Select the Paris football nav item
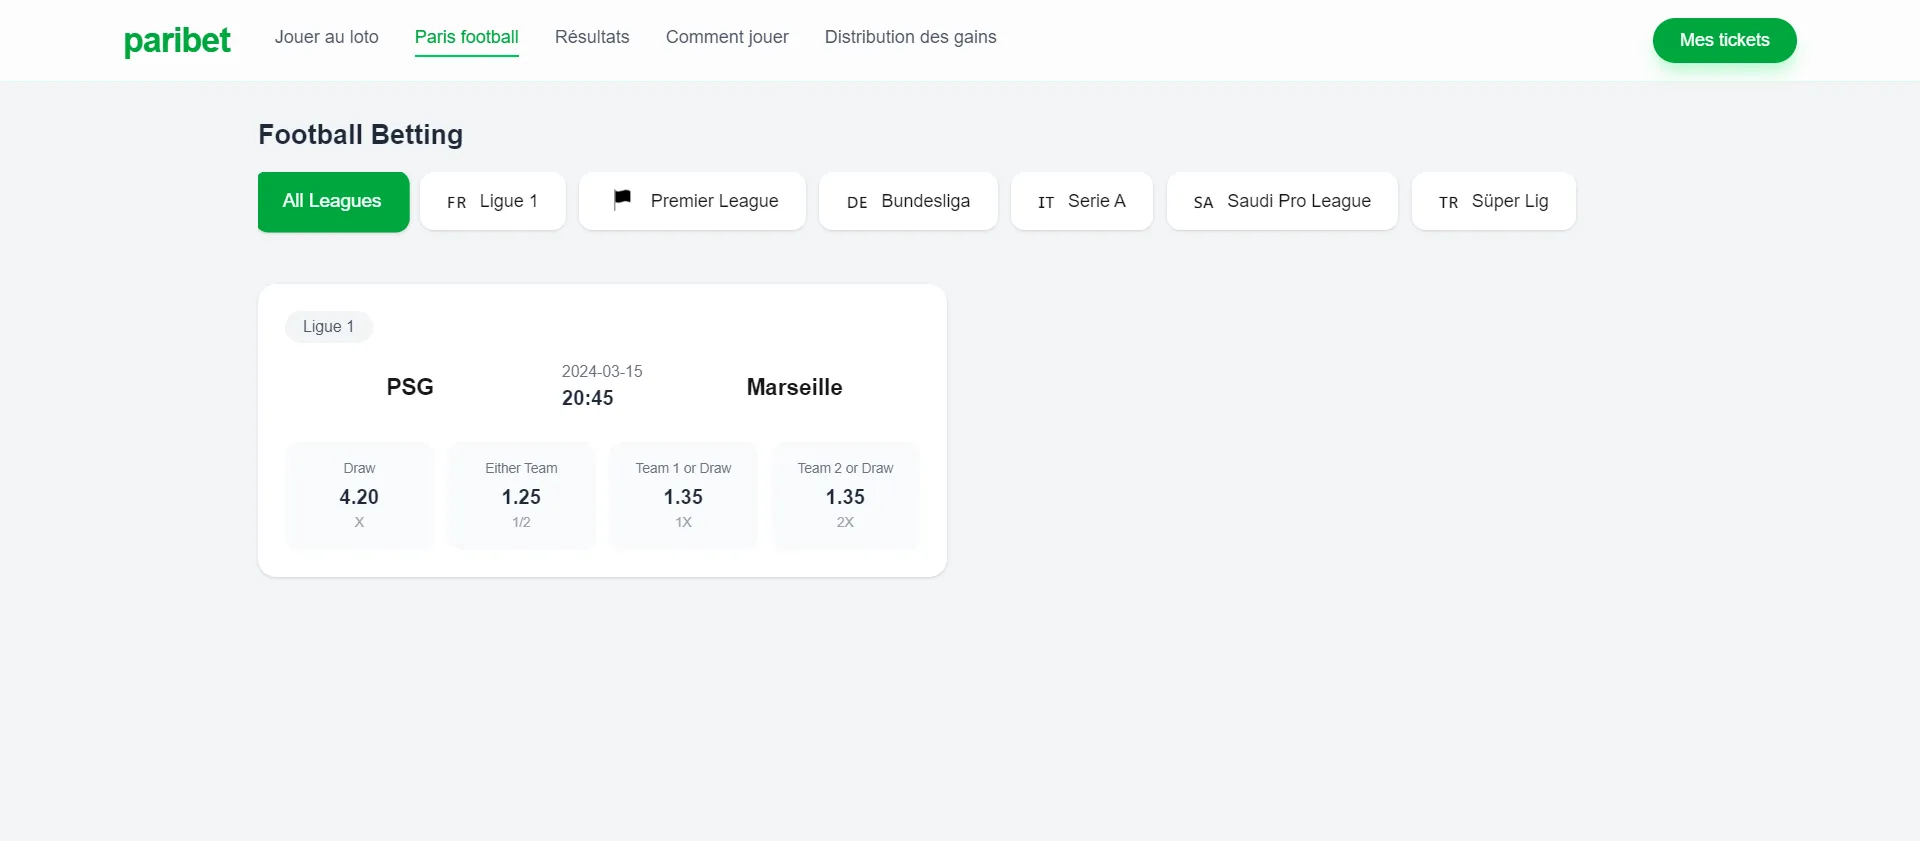The image size is (1920, 841). pos(466,37)
